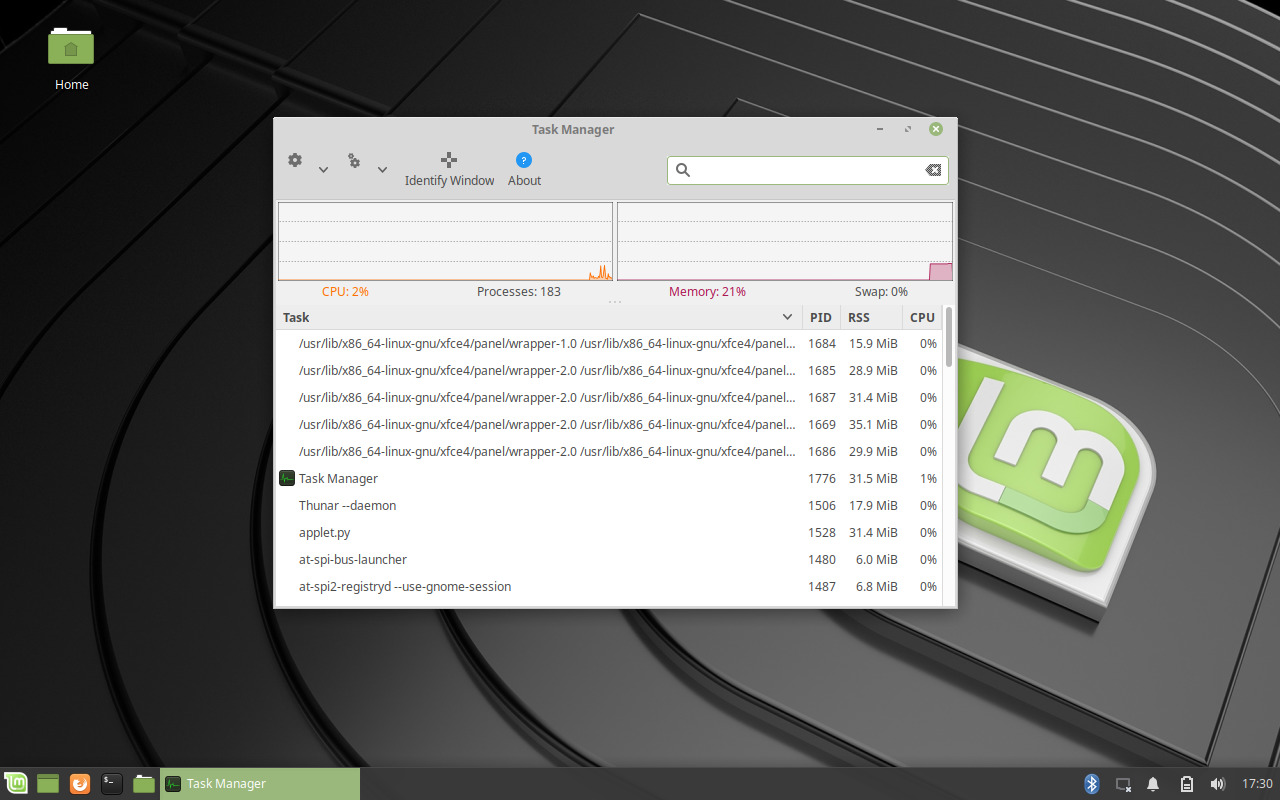The width and height of the screenshot is (1280, 800).
Task: Click inside the process search field
Action: click(x=800, y=170)
